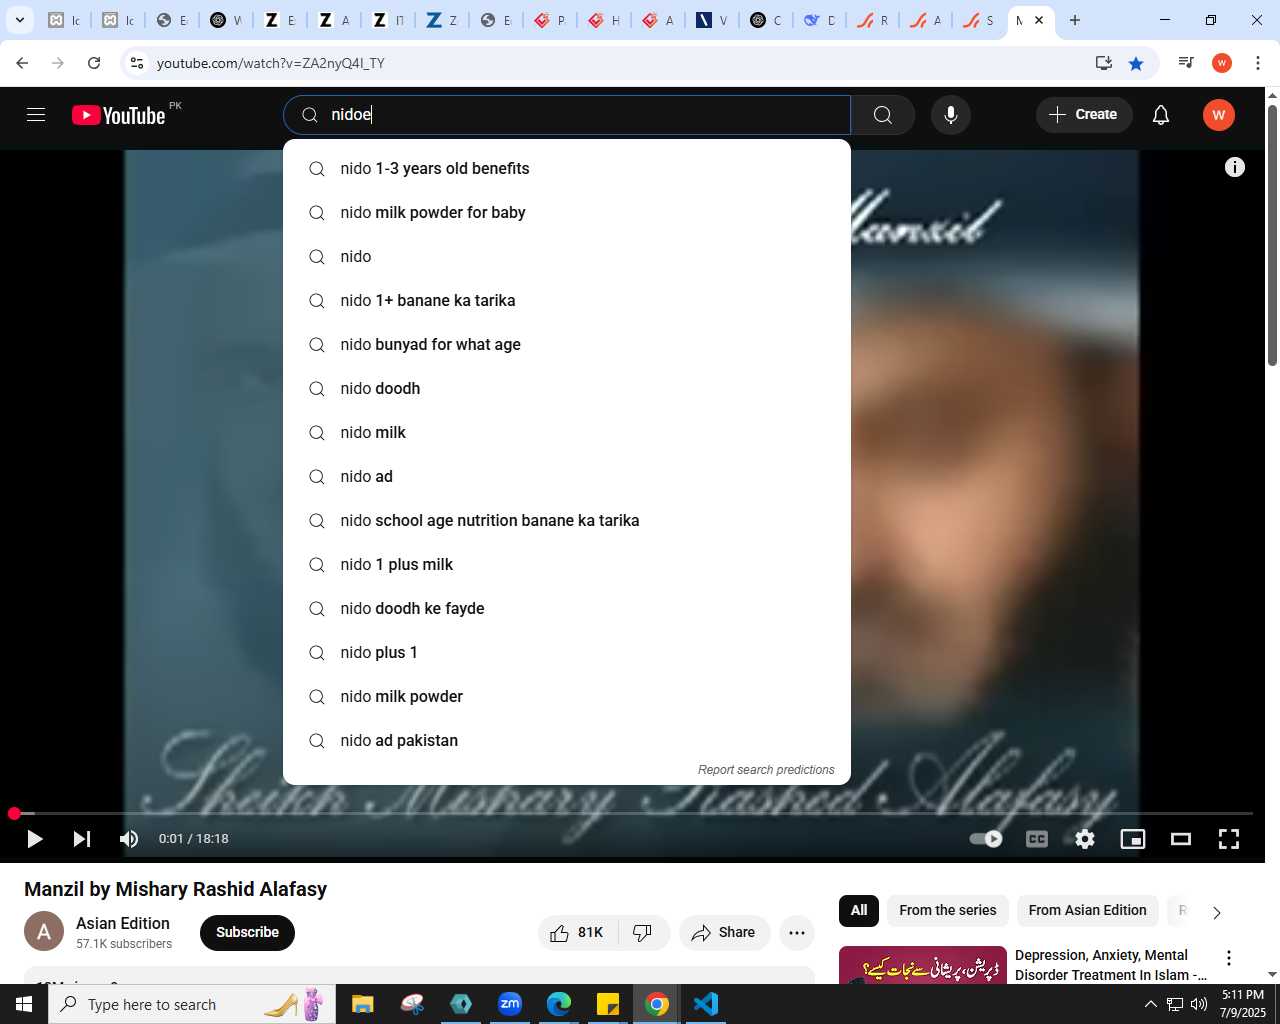
Task: Open VS Code from taskbar
Action: click(706, 1004)
